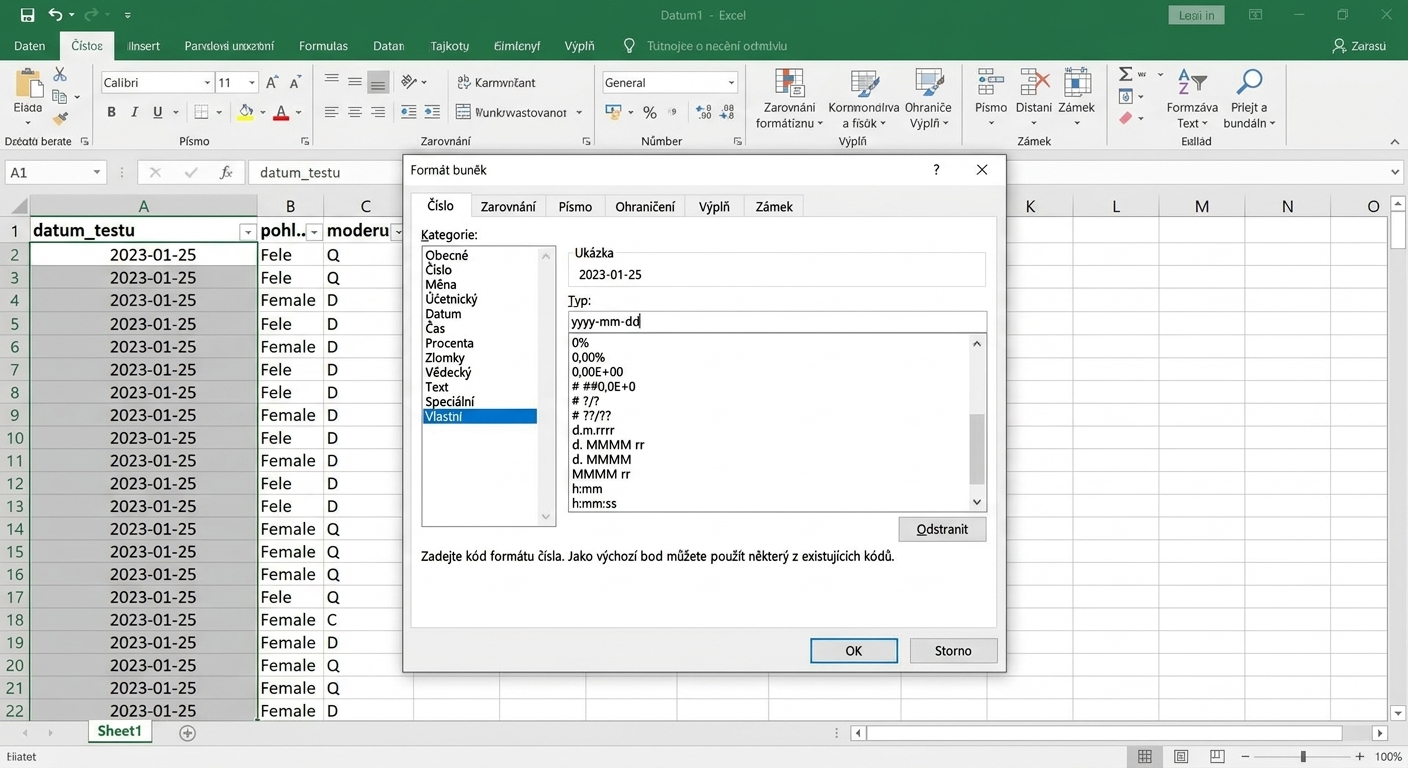The height and width of the screenshot is (768, 1408).
Task: Select the d.m.rrrr format type
Action: [593, 430]
